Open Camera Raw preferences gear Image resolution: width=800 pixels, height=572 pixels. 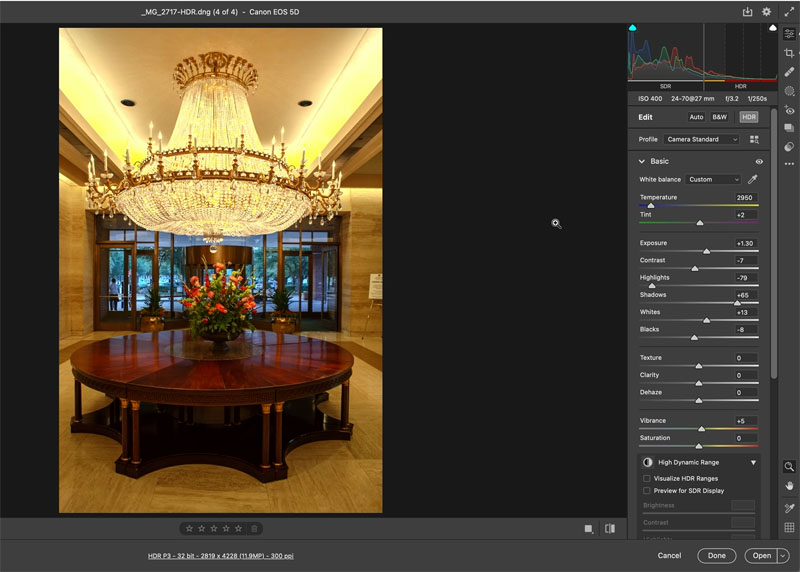tap(766, 11)
